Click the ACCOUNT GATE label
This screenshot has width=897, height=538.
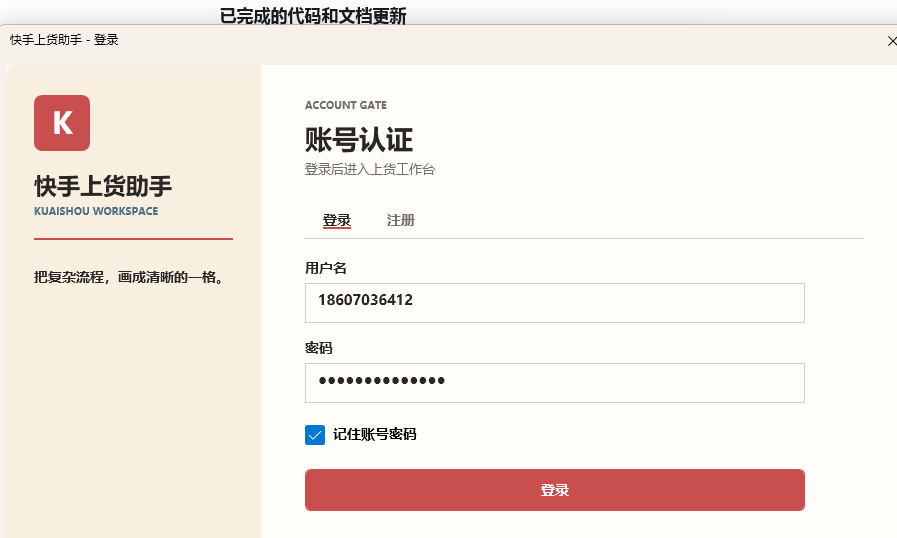click(x=346, y=105)
